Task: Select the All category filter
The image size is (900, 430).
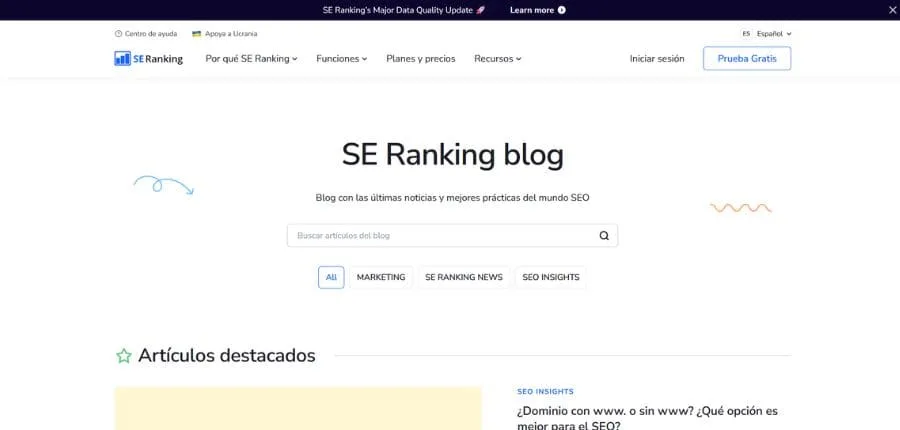Action: pyautogui.click(x=331, y=277)
